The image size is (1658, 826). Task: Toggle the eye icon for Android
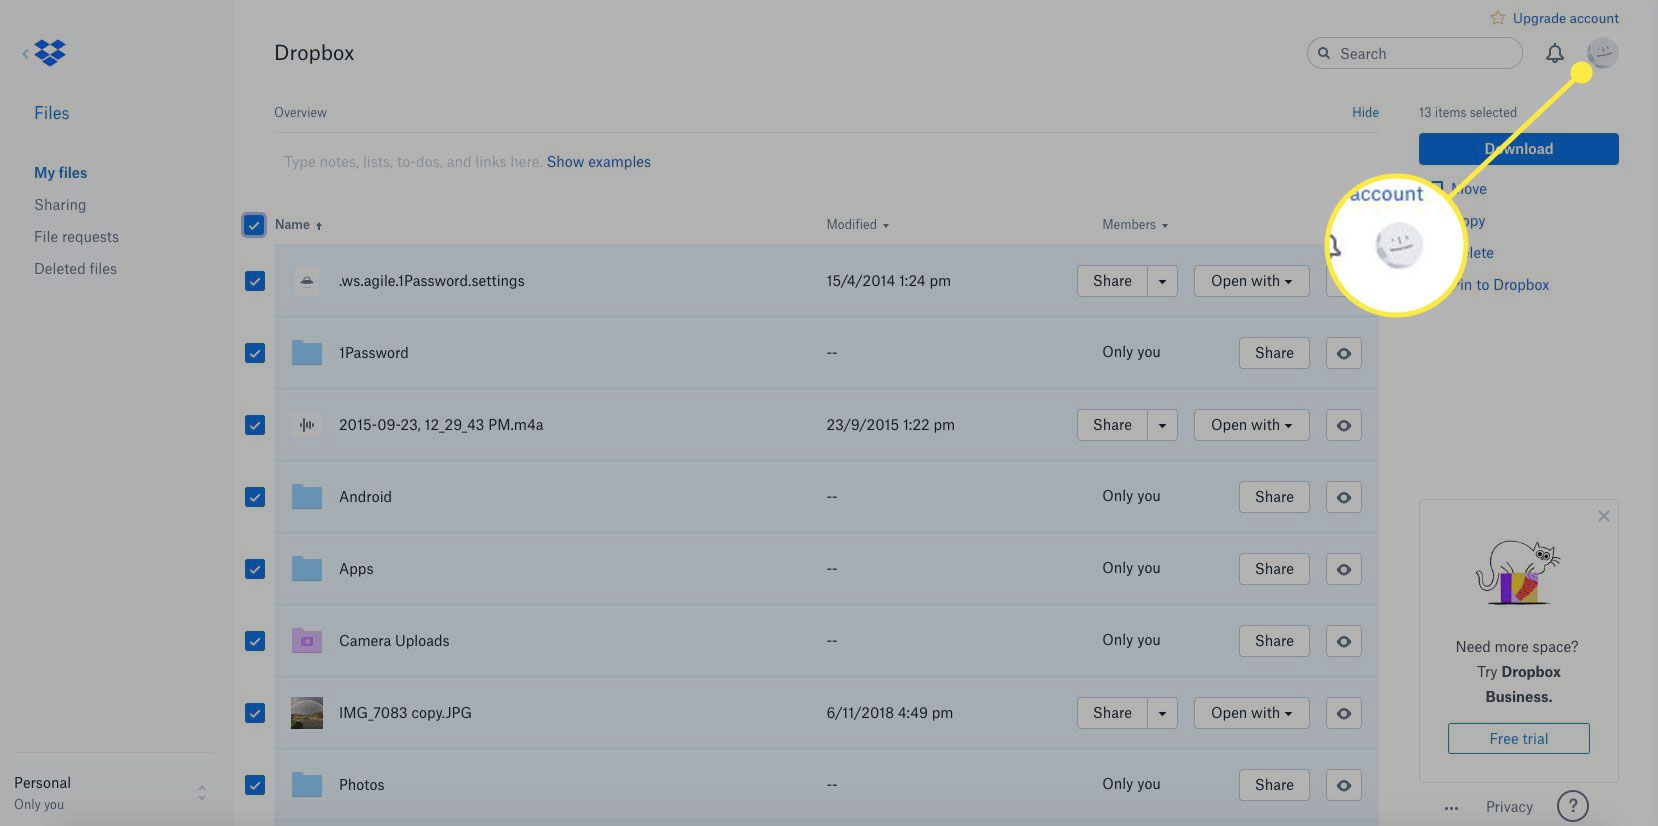tap(1344, 497)
